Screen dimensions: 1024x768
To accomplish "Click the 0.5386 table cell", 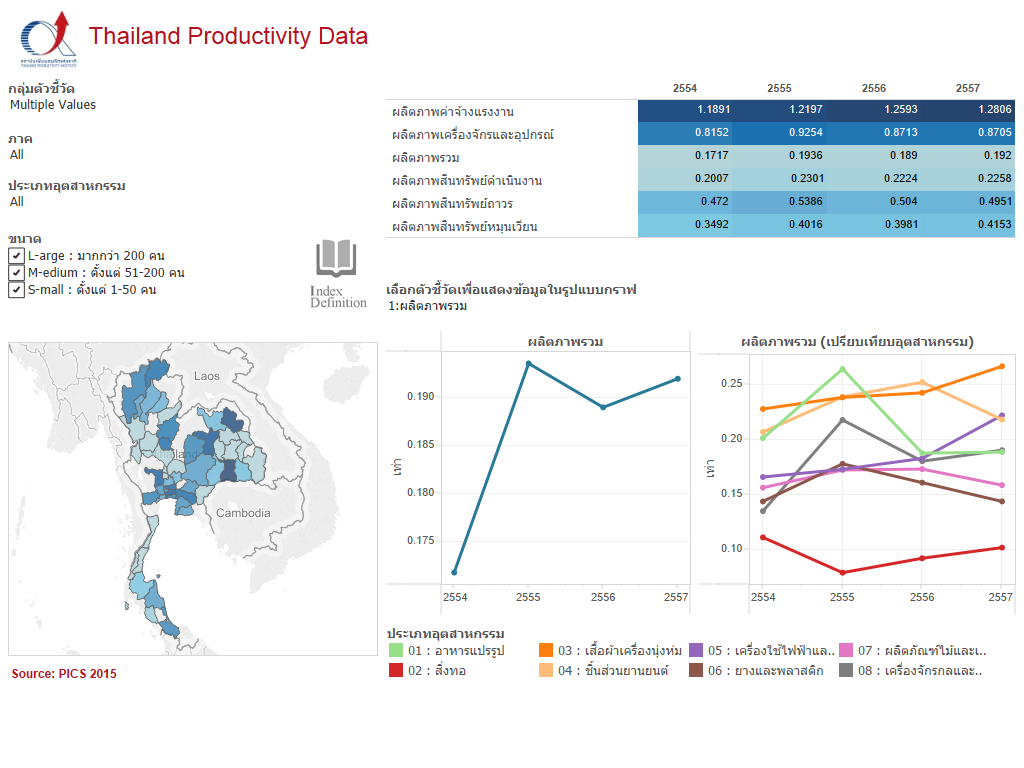I will tap(779, 202).
